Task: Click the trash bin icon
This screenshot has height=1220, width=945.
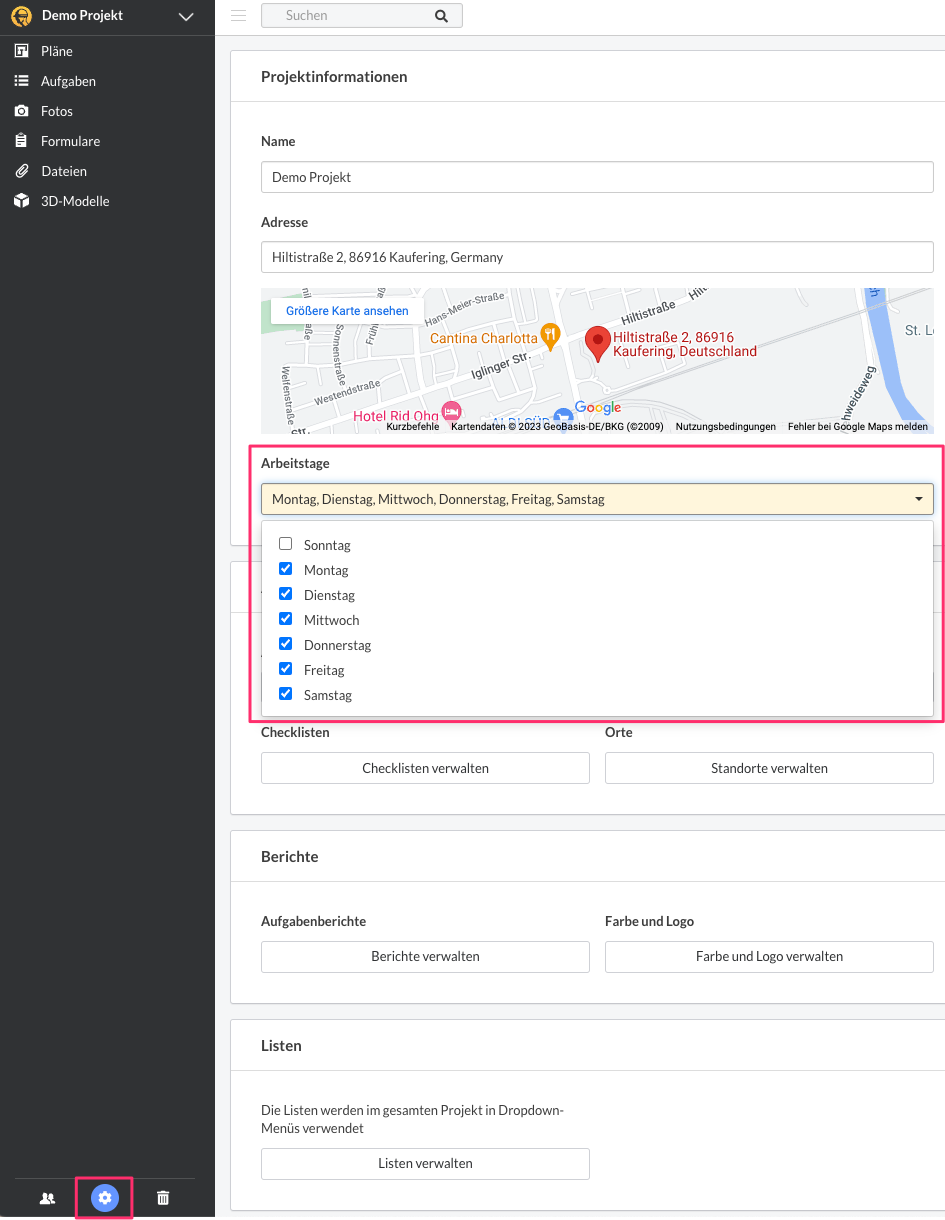Action: [164, 1198]
